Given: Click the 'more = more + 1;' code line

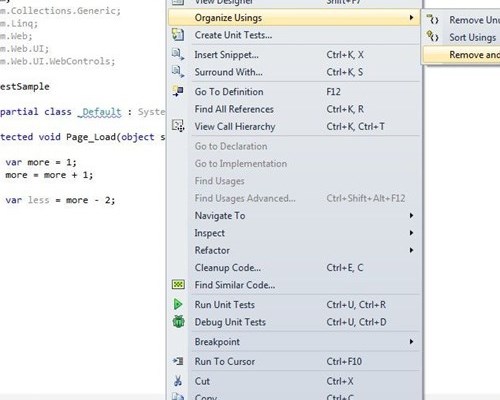Looking at the screenshot, I should pos(49,175).
